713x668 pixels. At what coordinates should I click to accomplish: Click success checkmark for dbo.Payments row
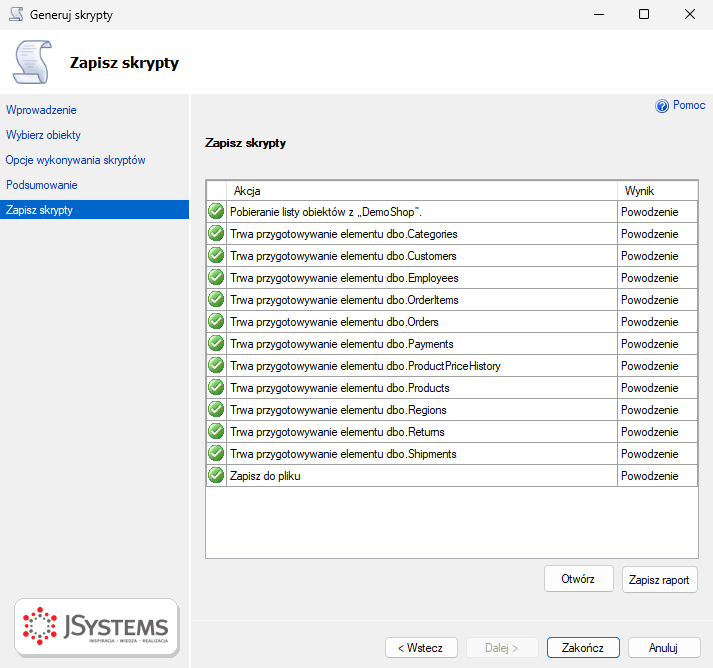[216, 343]
